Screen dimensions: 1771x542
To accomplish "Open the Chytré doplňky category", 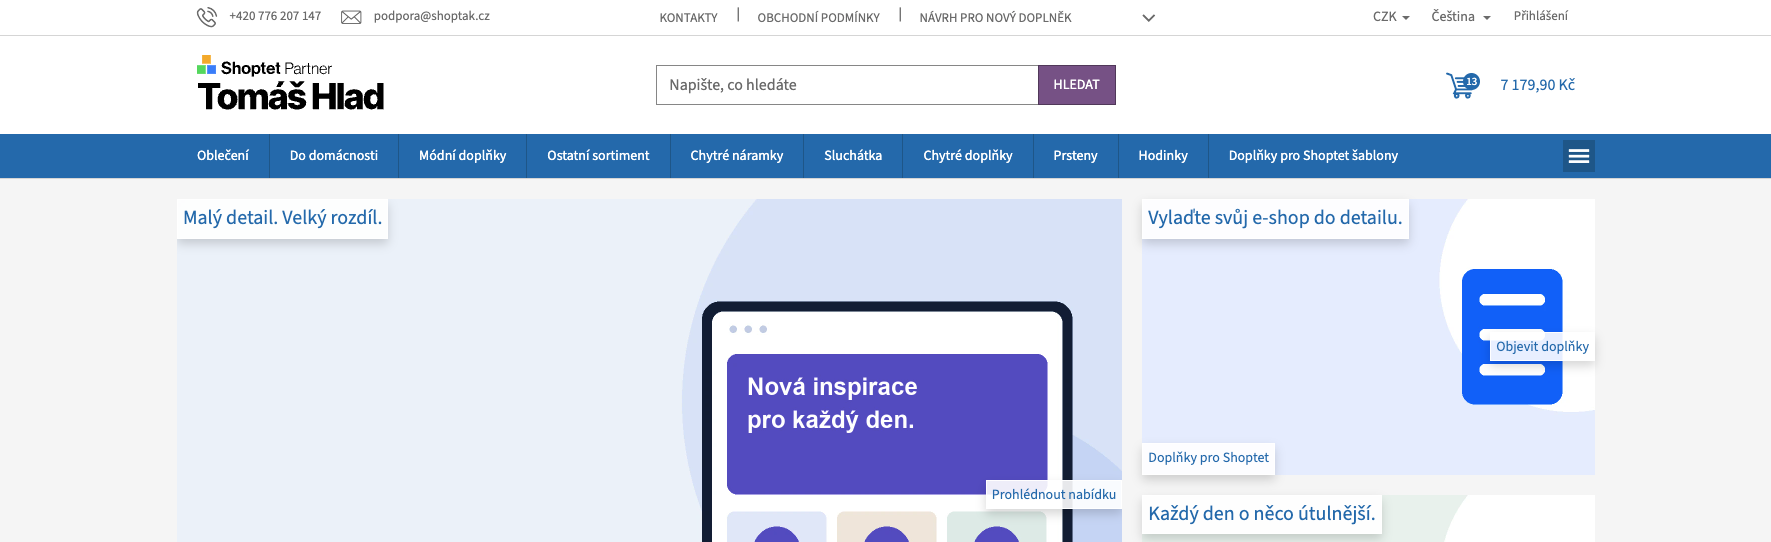I will click(x=967, y=156).
